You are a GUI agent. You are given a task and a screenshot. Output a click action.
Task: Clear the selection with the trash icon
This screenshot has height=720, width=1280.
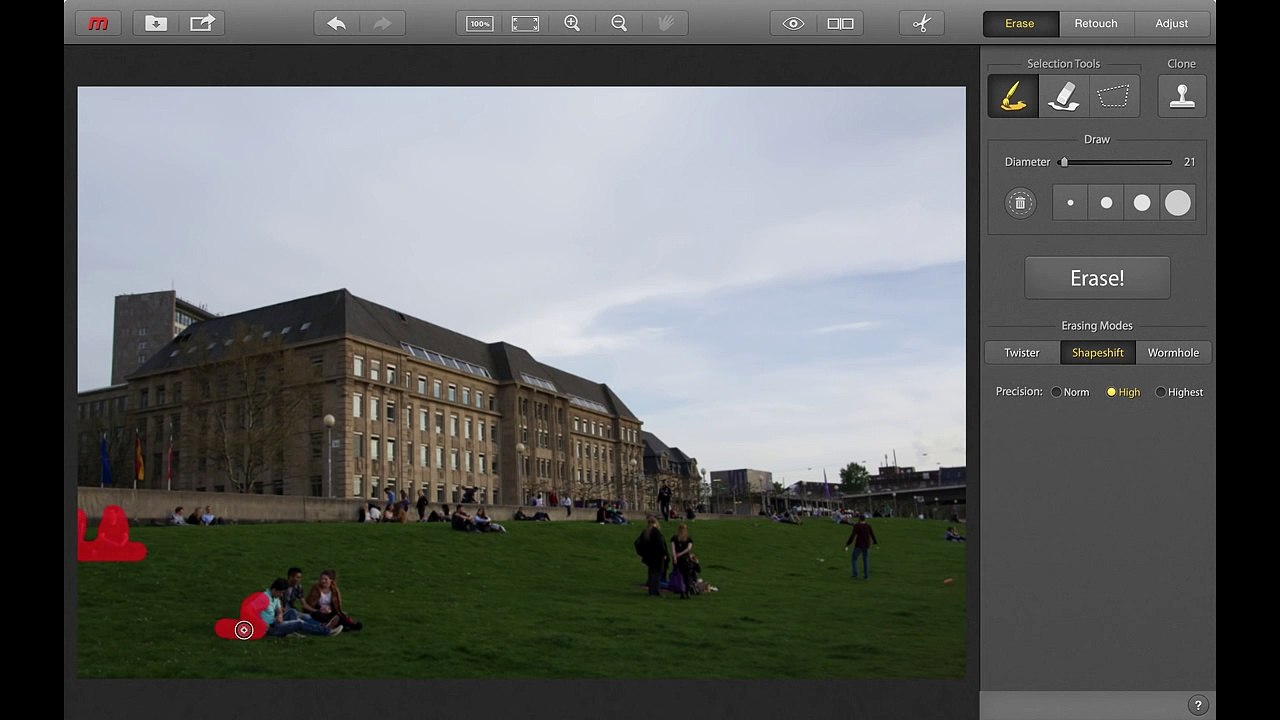(x=1020, y=203)
